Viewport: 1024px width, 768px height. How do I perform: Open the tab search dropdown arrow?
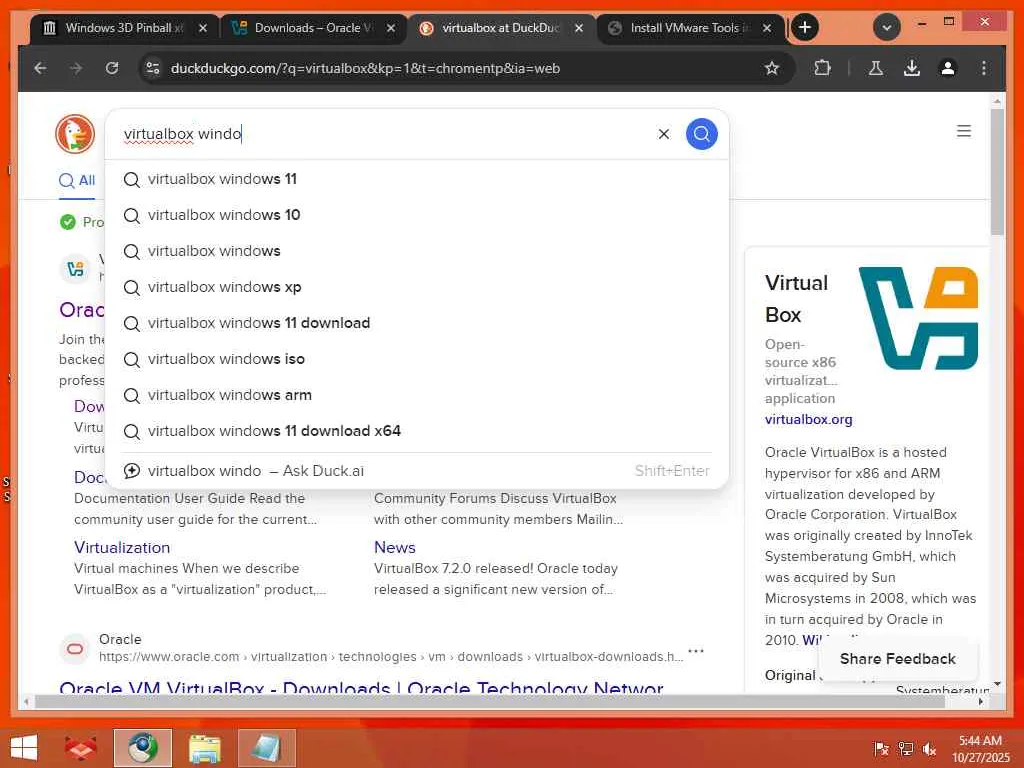pos(886,27)
